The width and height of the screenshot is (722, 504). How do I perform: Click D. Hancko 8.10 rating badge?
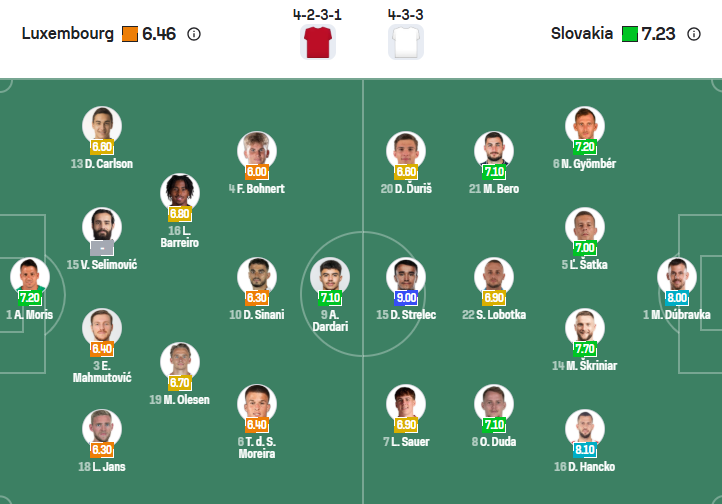[x=585, y=450]
